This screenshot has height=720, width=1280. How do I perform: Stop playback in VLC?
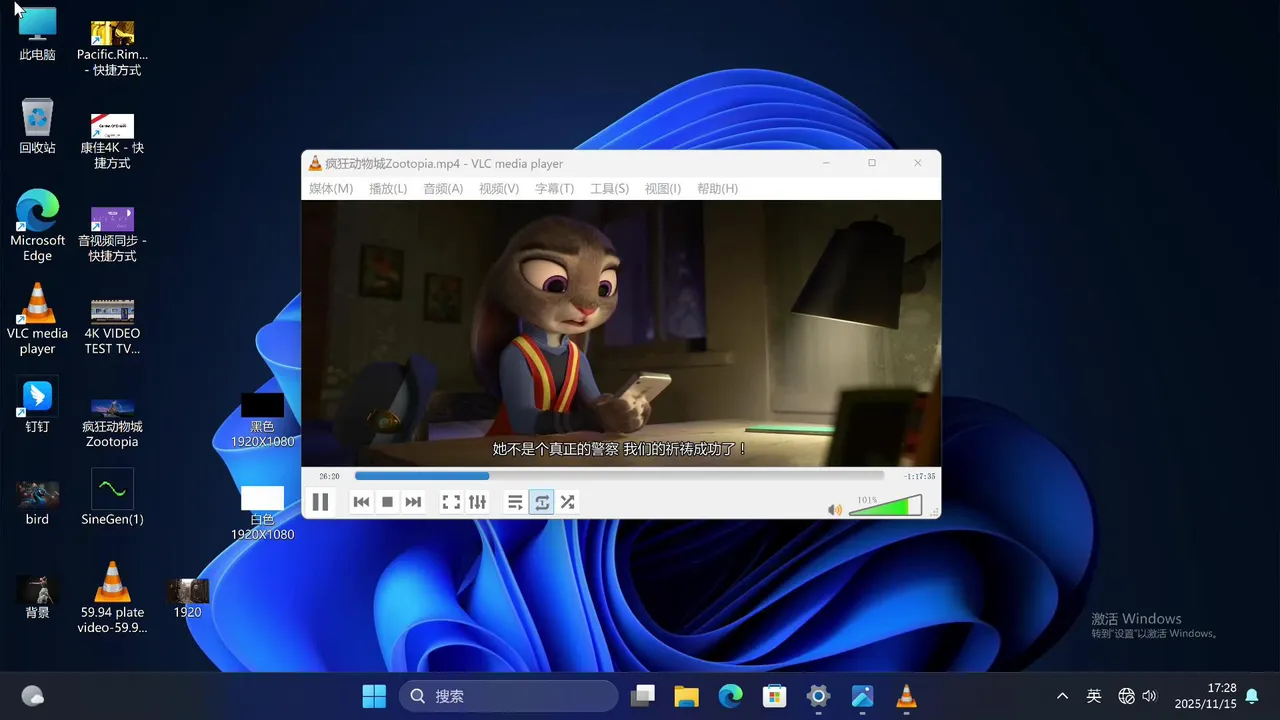(x=388, y=502)
